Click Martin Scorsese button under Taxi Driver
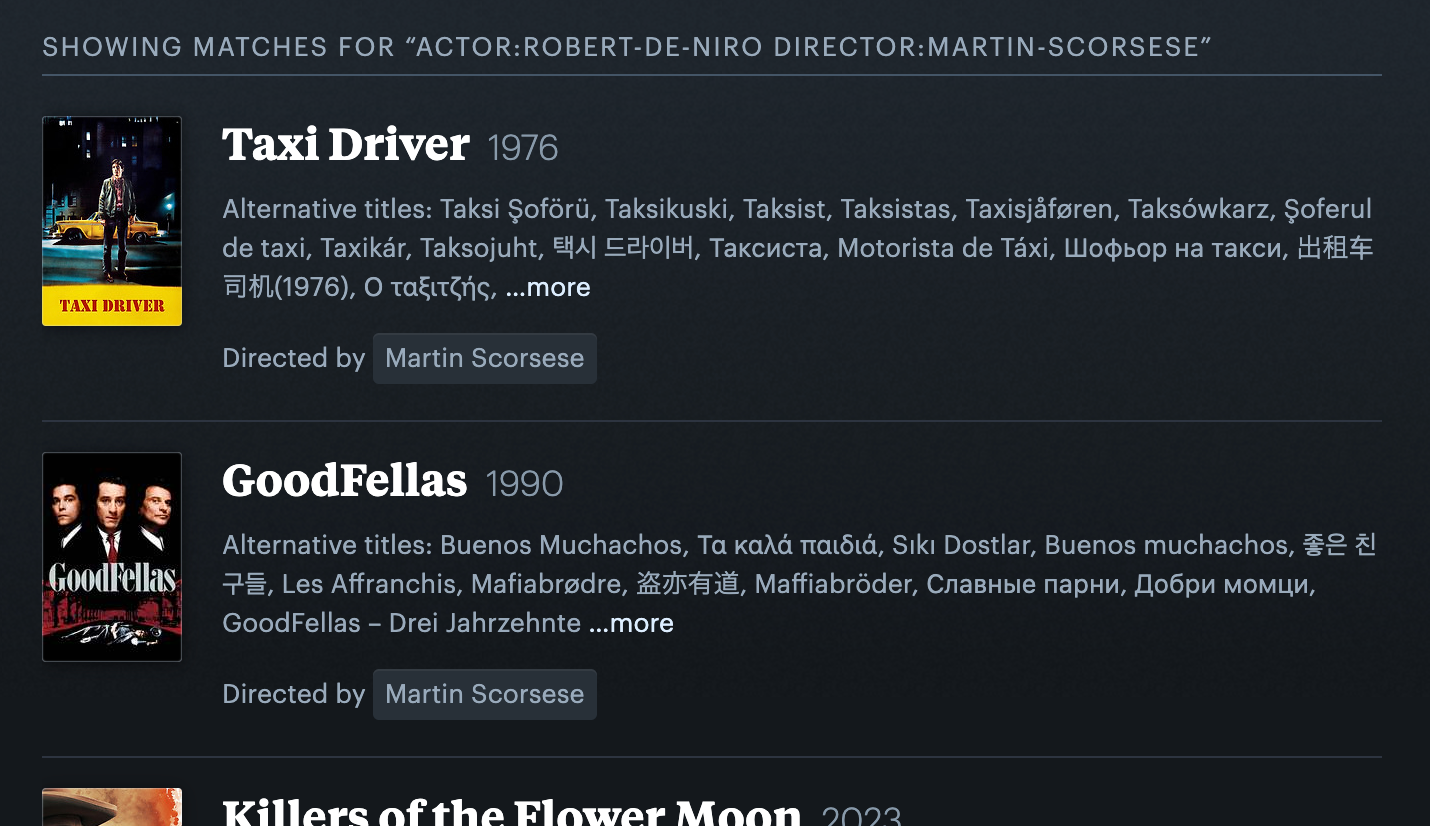1430x826 pixels. click(x=484, y=359)
